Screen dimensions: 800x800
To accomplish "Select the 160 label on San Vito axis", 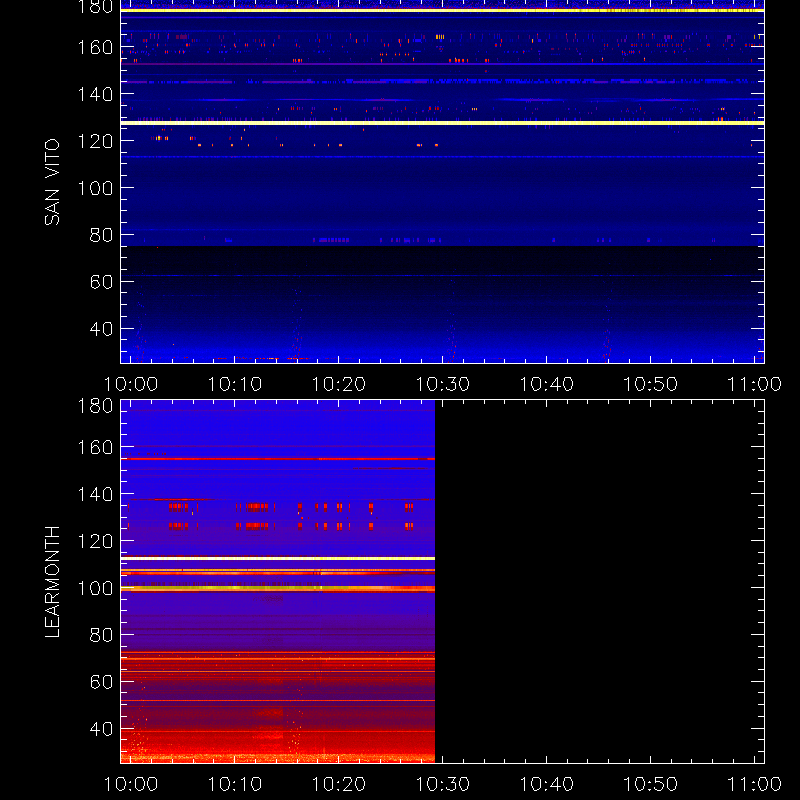I will (95, 47).
